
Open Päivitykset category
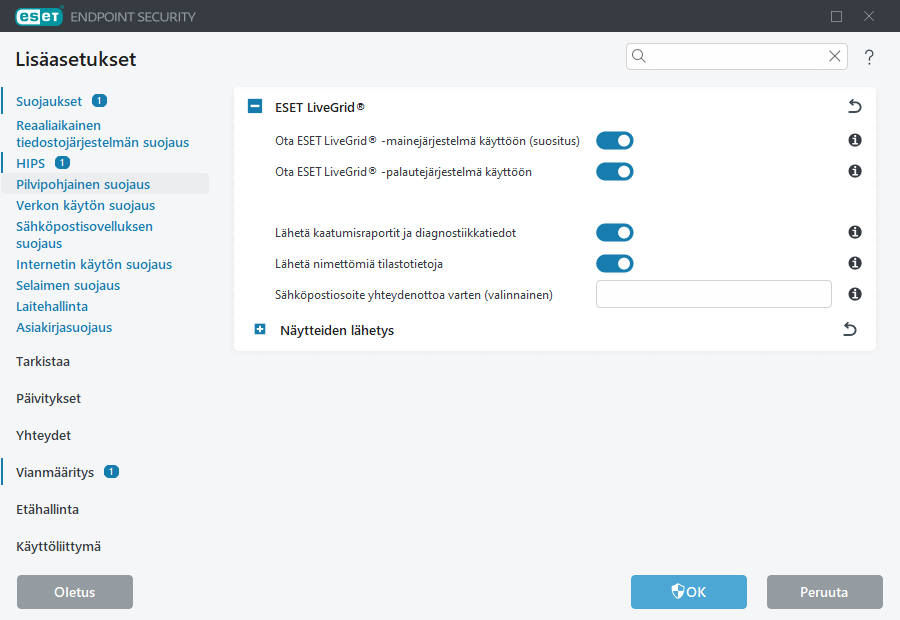(48, 398)
